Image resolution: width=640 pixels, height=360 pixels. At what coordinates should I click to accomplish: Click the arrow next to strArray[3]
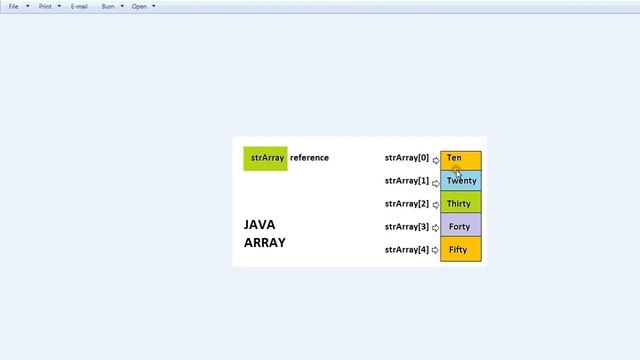[436, 228]
